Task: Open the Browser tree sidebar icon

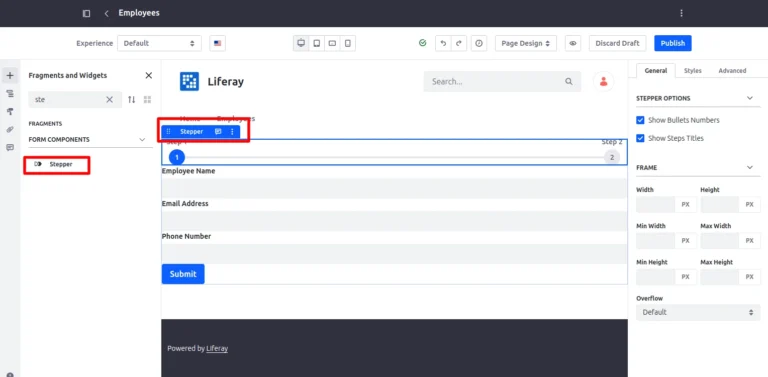Action: pos(10,94)
